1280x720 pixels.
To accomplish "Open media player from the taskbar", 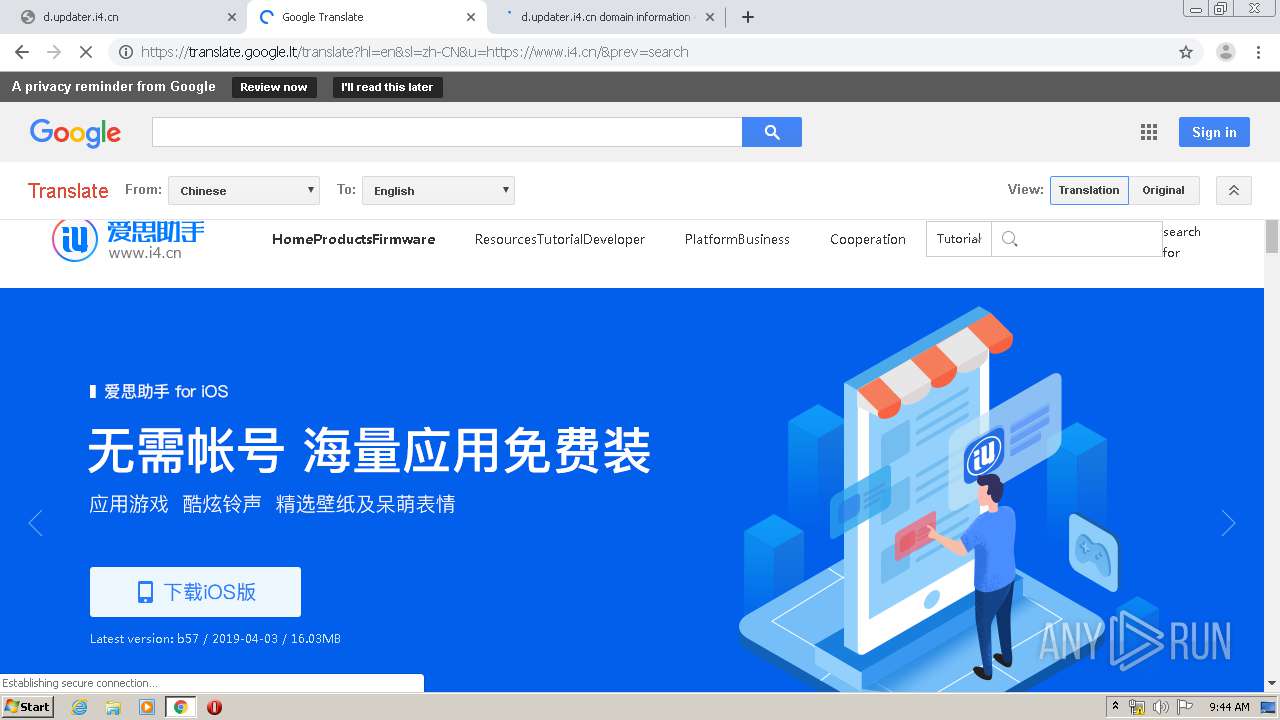I will 147,707.
